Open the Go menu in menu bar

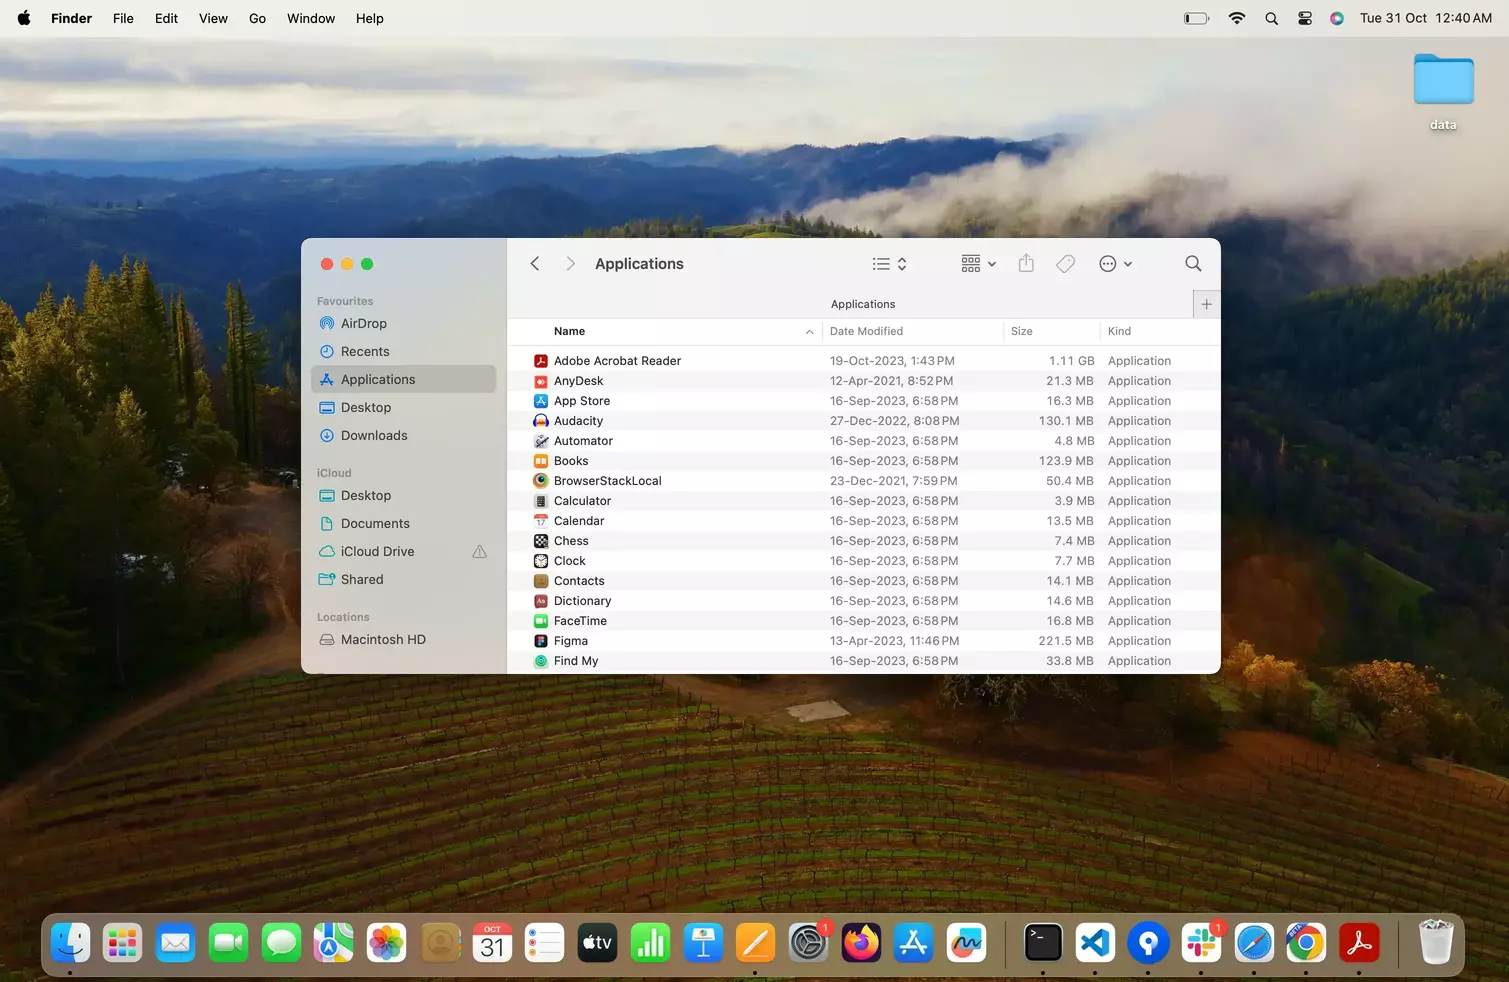[x=257, y=18]
